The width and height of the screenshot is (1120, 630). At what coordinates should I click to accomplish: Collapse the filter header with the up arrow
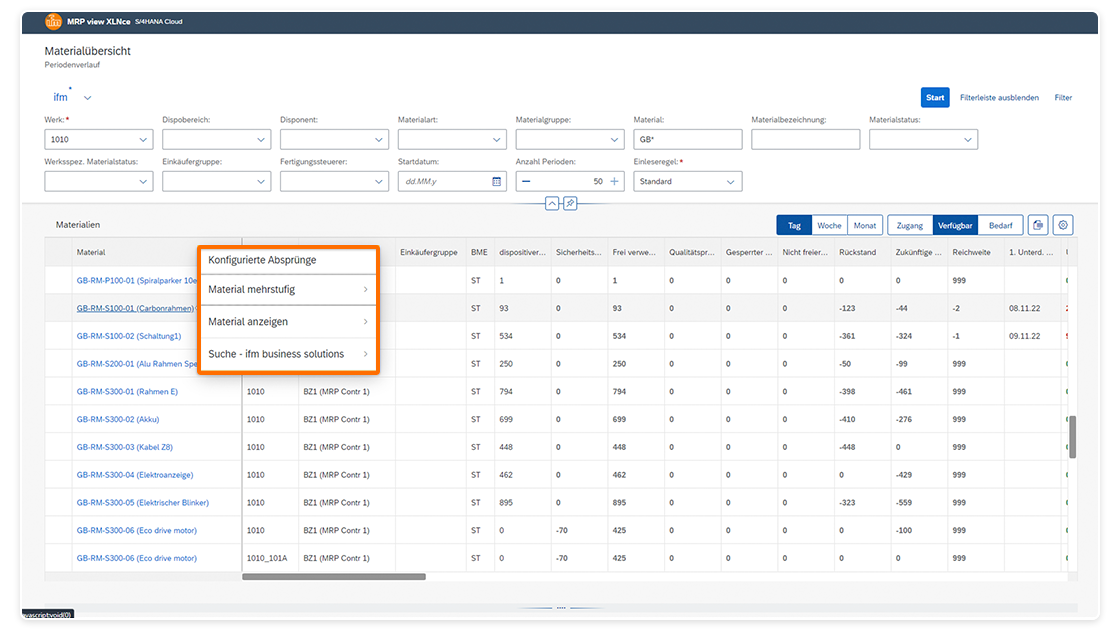pyautogui.click(x=552, y=203)
